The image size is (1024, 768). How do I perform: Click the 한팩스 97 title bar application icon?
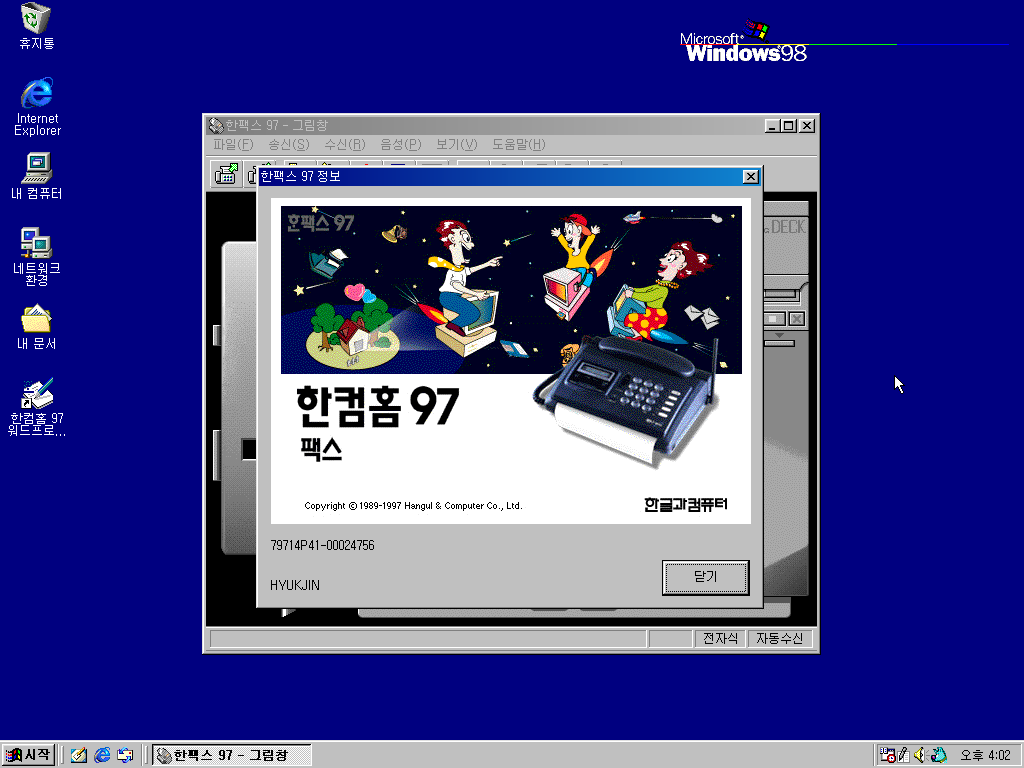pyautogui.click(x=216, y=125)
